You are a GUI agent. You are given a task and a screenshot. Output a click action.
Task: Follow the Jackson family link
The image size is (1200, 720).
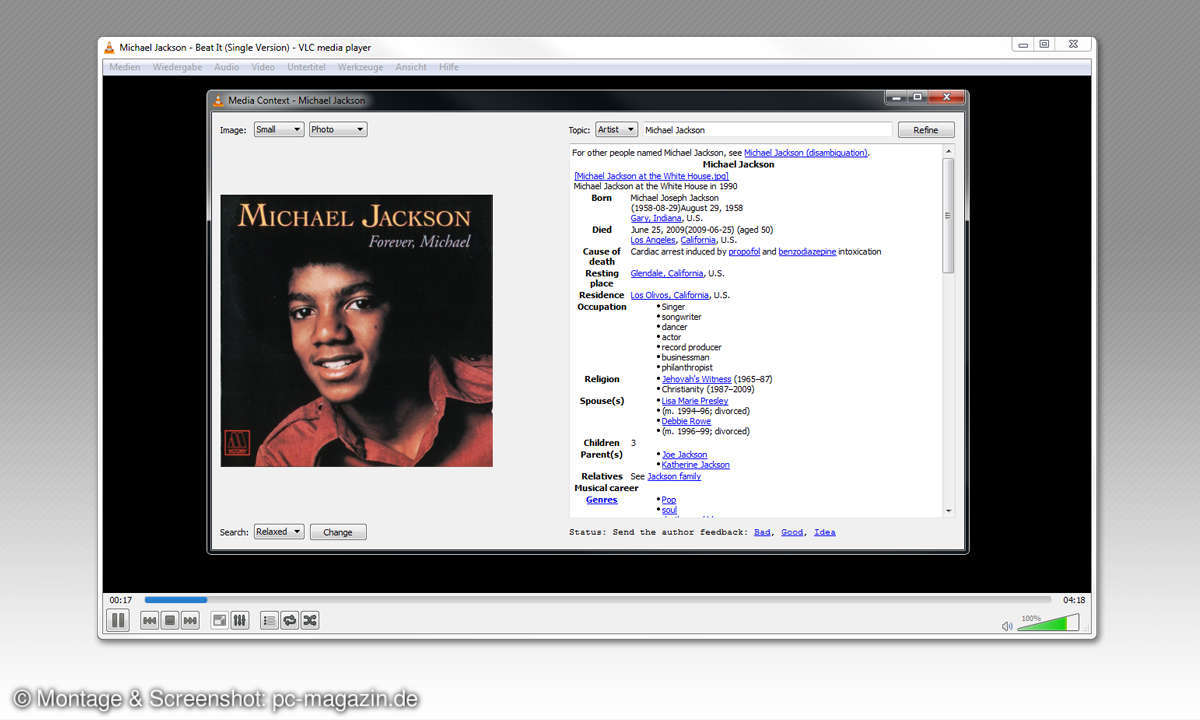click(674, 477)
